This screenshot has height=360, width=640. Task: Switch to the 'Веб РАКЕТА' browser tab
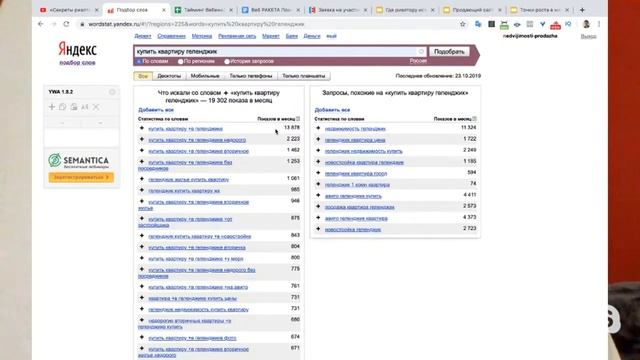270,10
